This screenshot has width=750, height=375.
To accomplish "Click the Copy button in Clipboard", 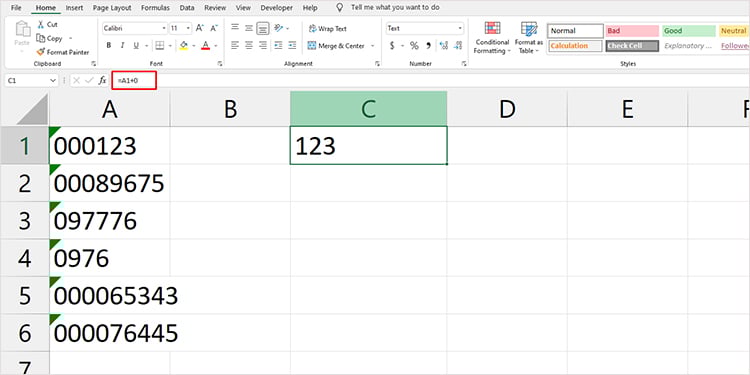I will click(50, 38).
